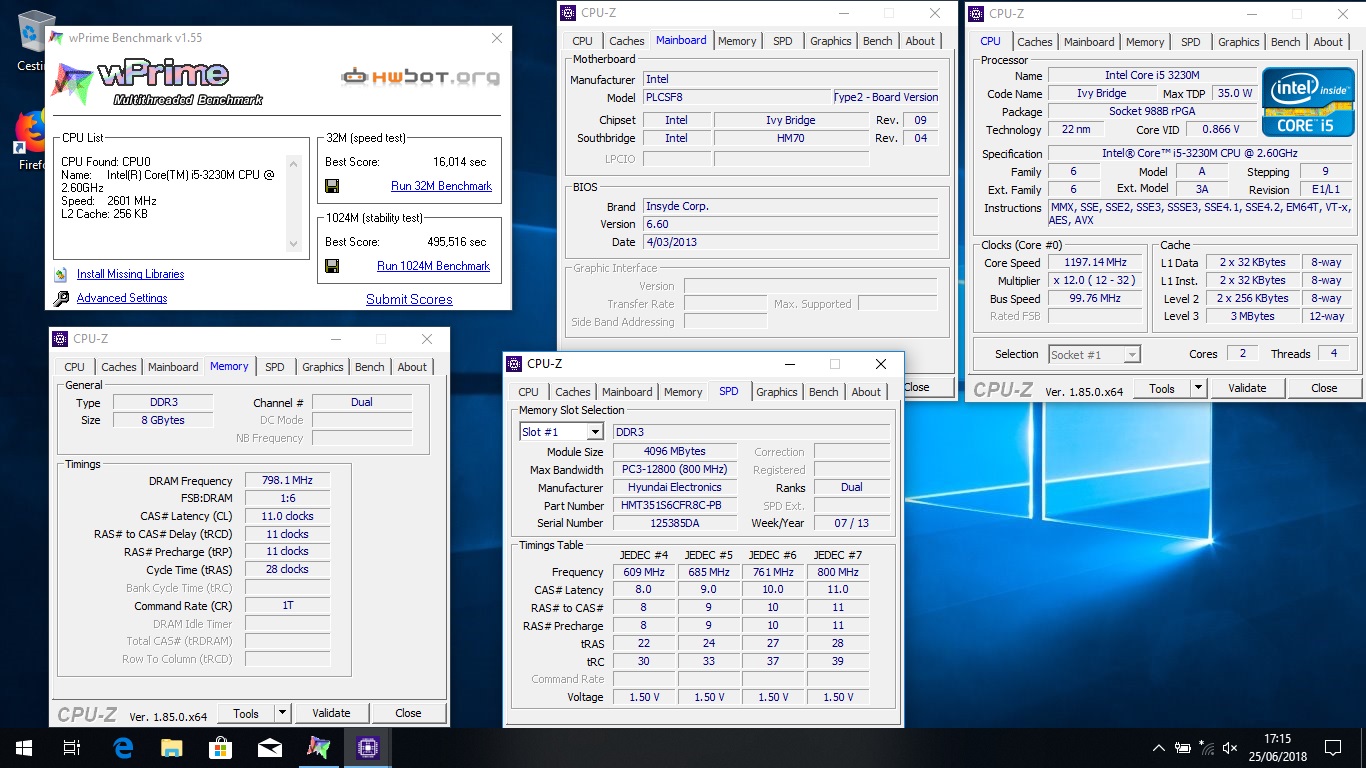This screenshot has height=768, width=1366.
Task: Click the Core Speed value 1197.14 MHz
Action: click(x=1094, y=263)
